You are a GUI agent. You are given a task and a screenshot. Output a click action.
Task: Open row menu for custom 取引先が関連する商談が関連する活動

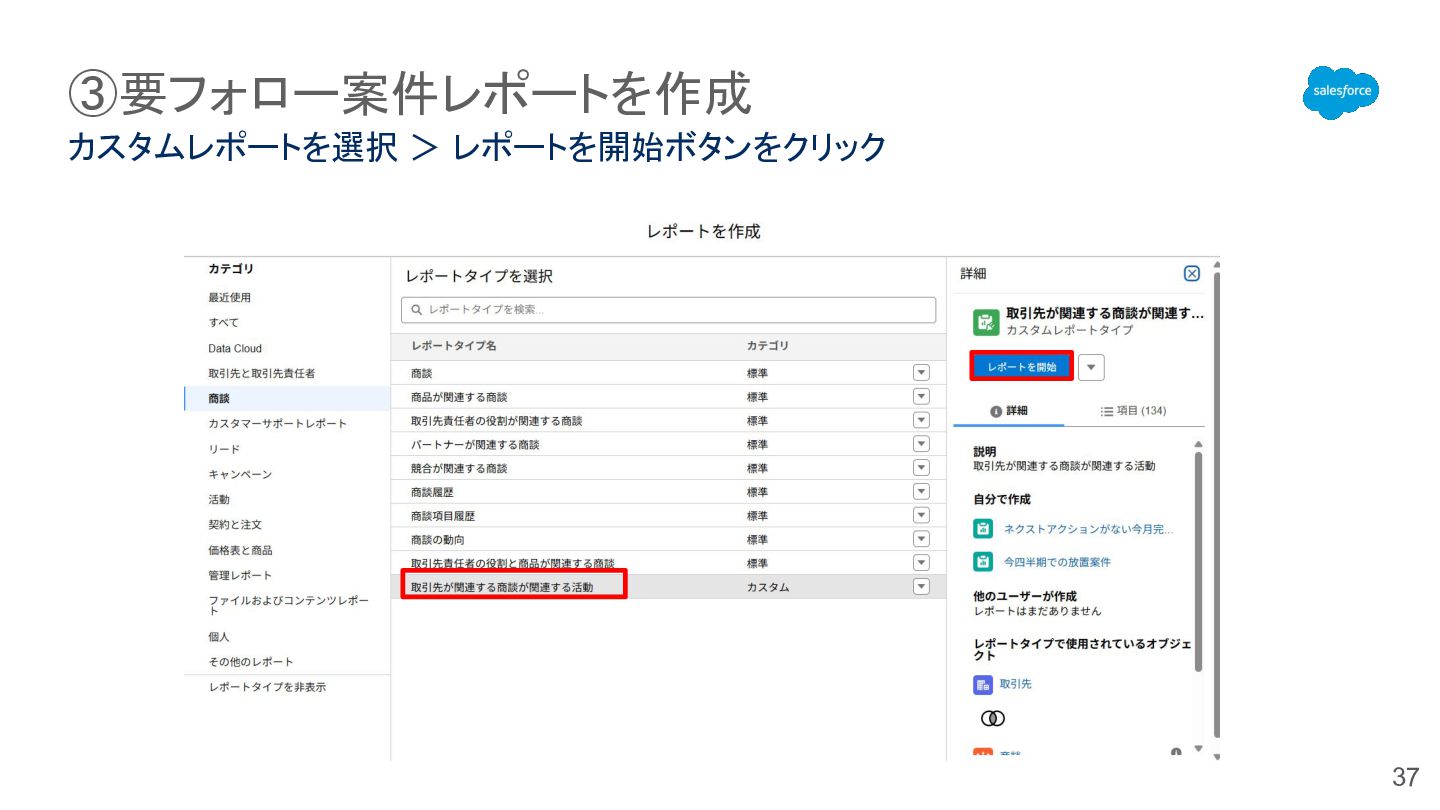pos(921,587)
